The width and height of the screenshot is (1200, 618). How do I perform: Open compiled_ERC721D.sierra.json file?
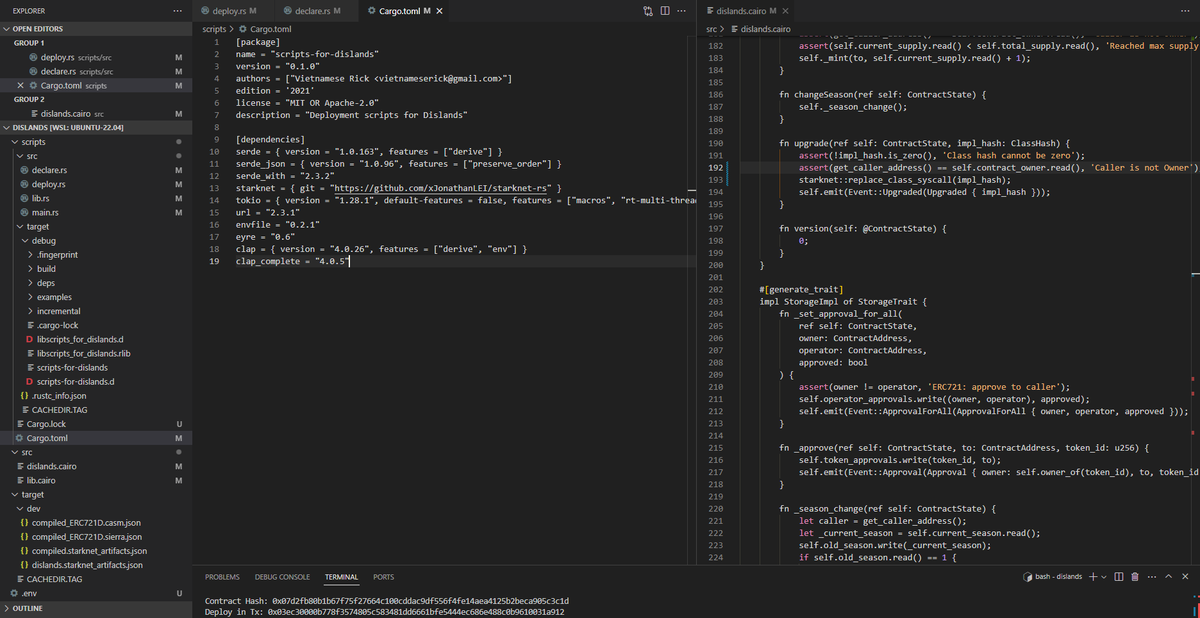[x=96, y=536]
